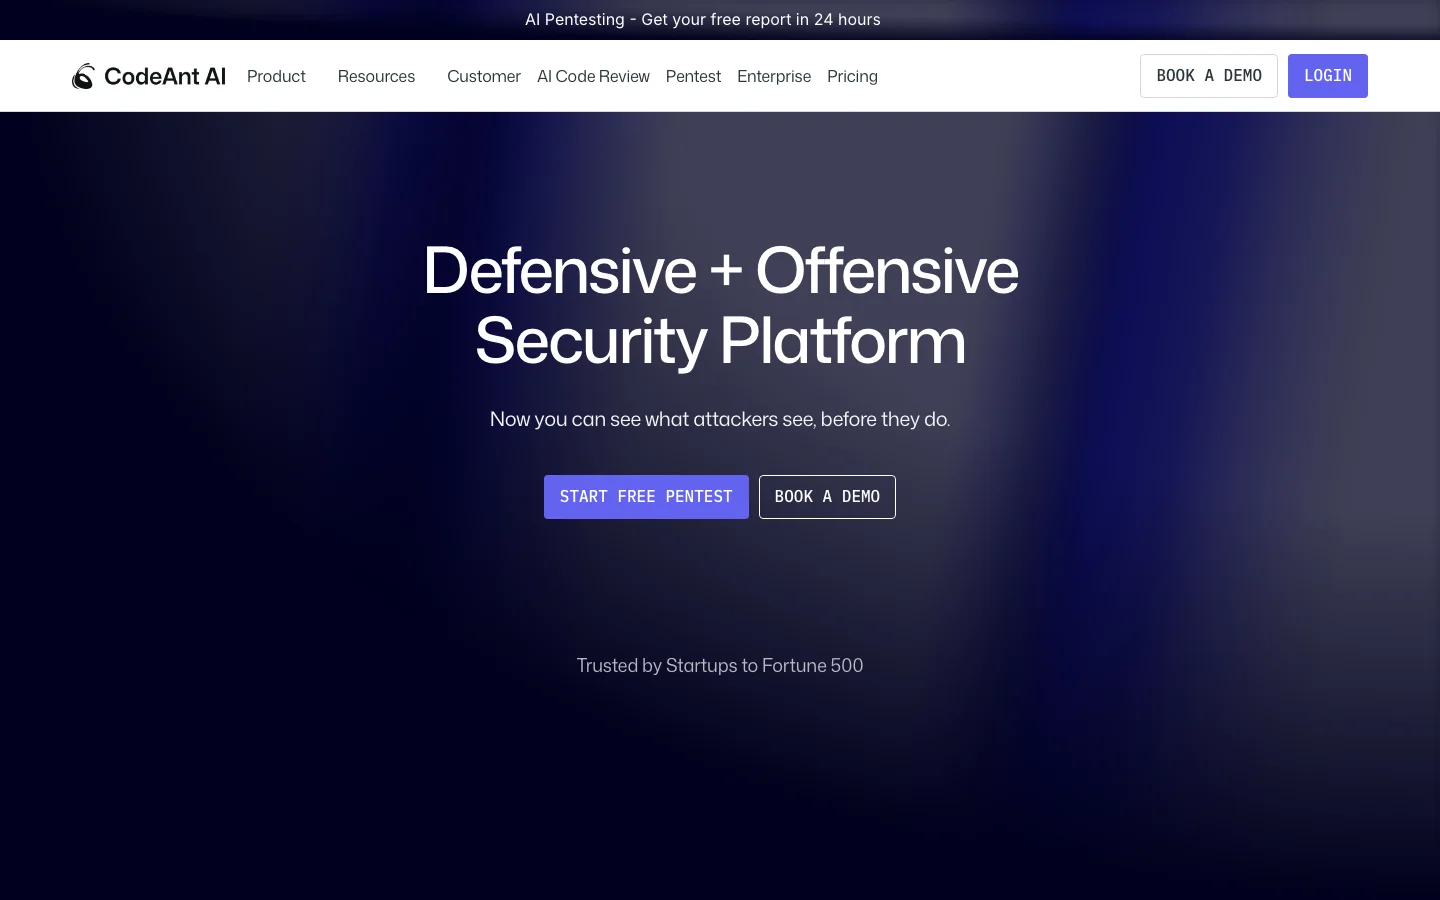Viewport: 1440px width, 900px height.
Task: Go to the Customer page
Action: (x=484, y=76)
